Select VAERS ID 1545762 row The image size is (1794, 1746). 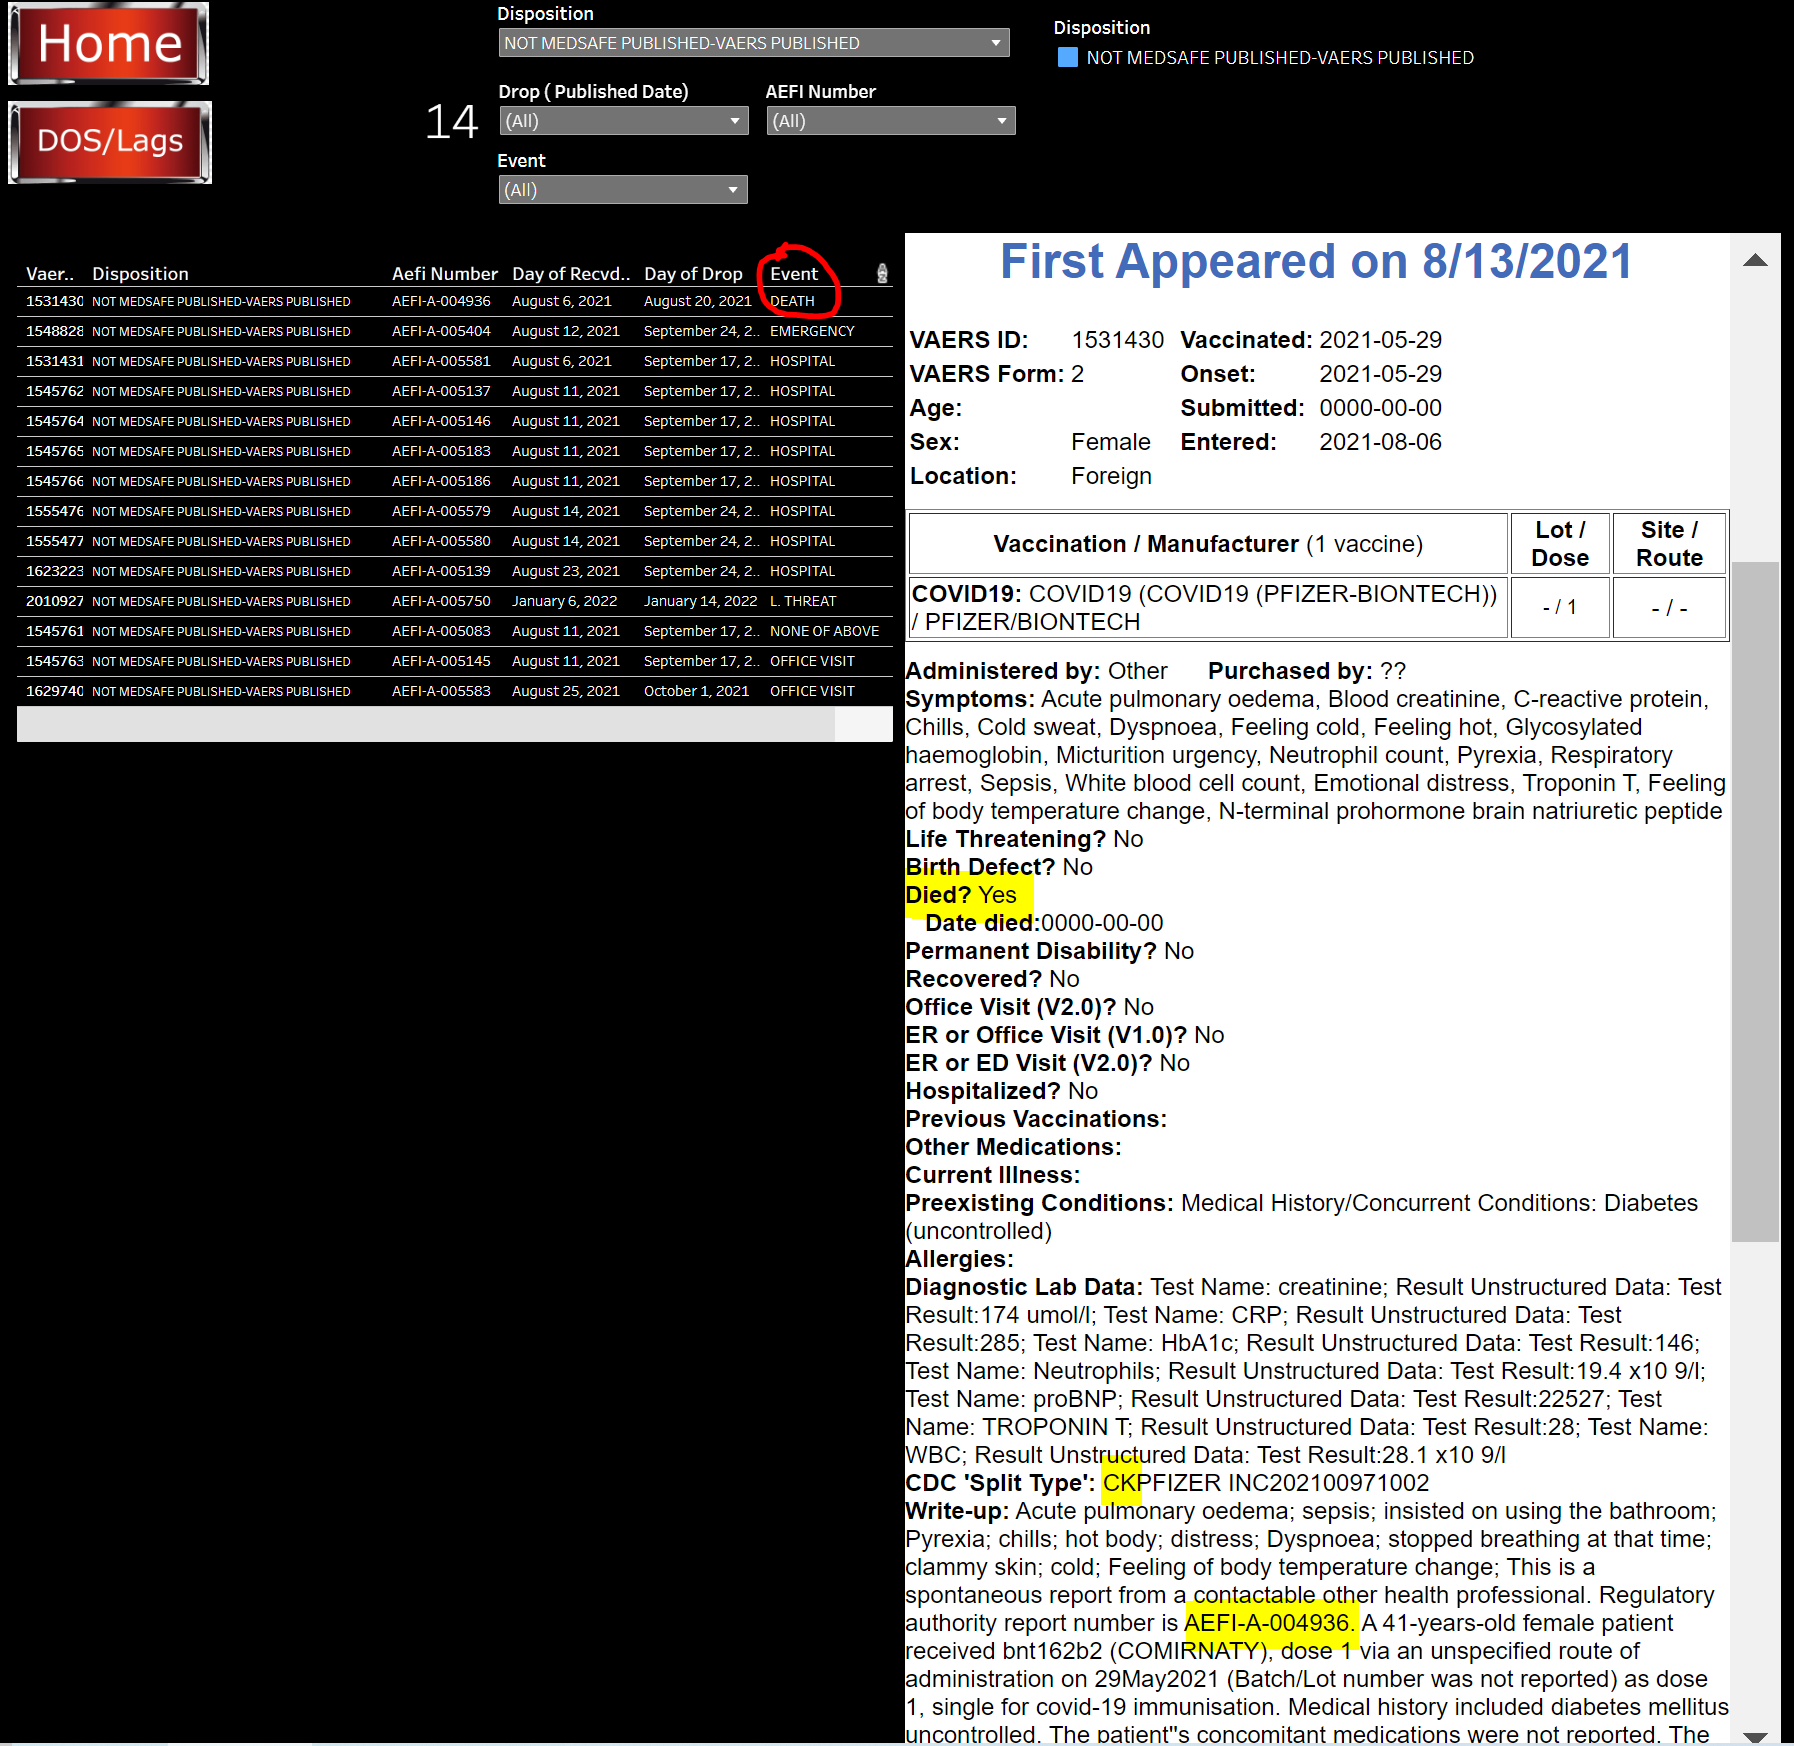point(455,391)
